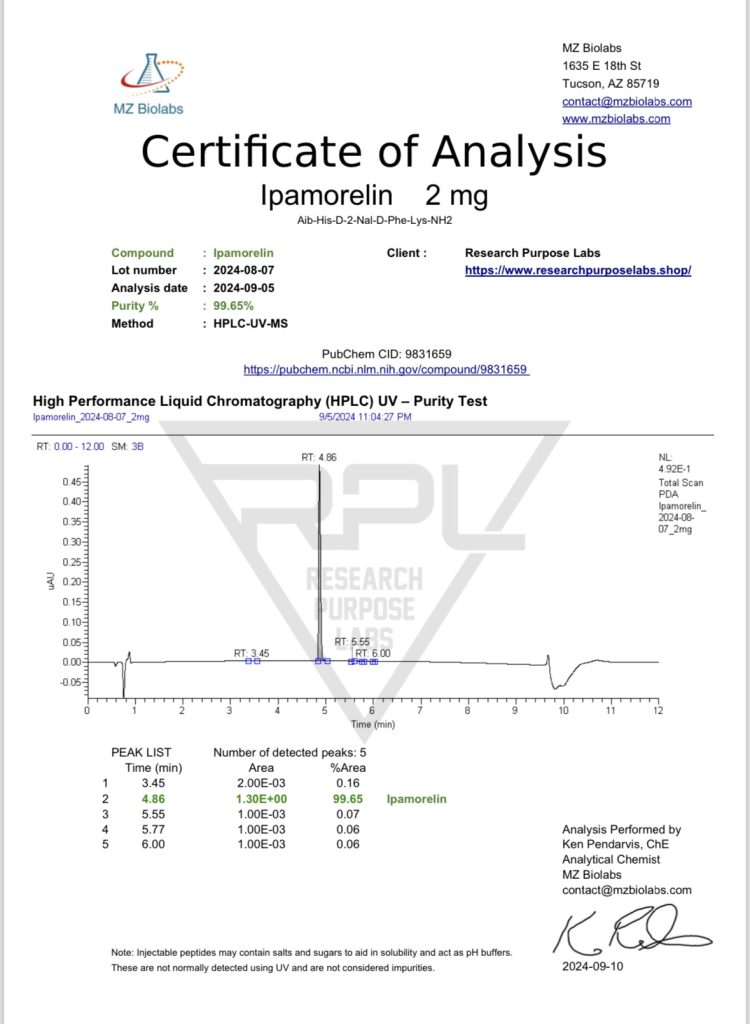Click the Time (min) axis label
This screenshot has width=750, height=1024.
pos(372,724)
